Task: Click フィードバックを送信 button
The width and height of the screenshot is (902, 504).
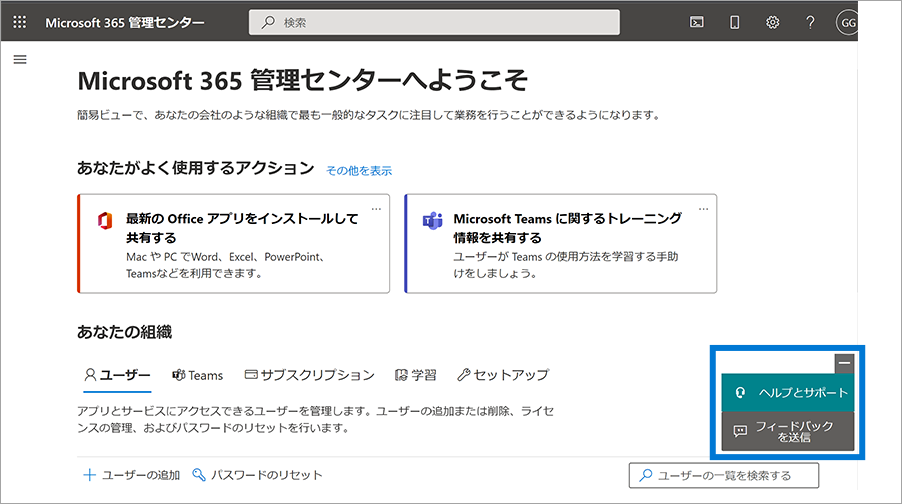Action: [788, 431]
